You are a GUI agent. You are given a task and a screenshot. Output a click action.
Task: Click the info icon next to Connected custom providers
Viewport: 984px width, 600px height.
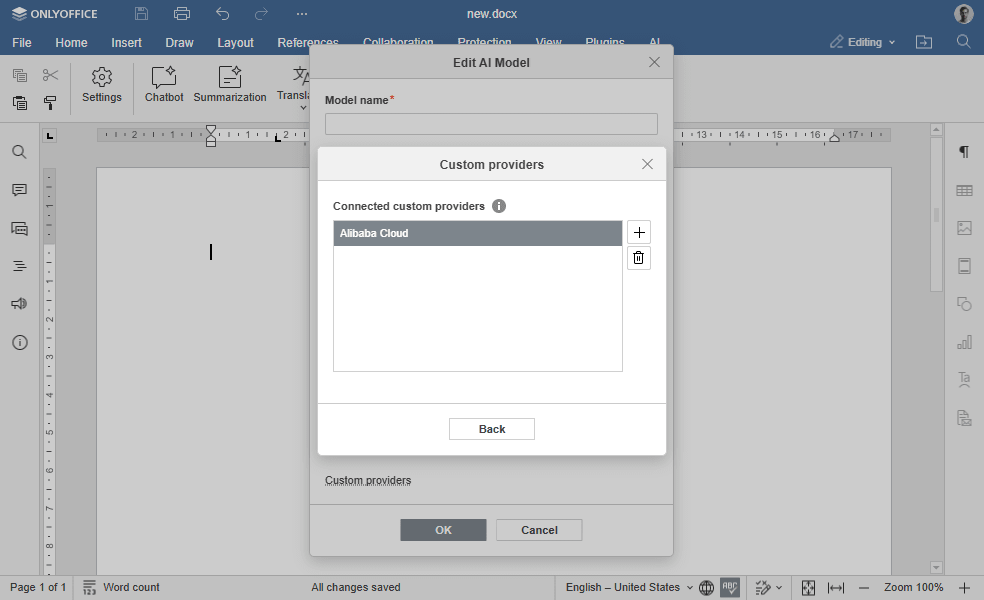(x=499, y=206)
